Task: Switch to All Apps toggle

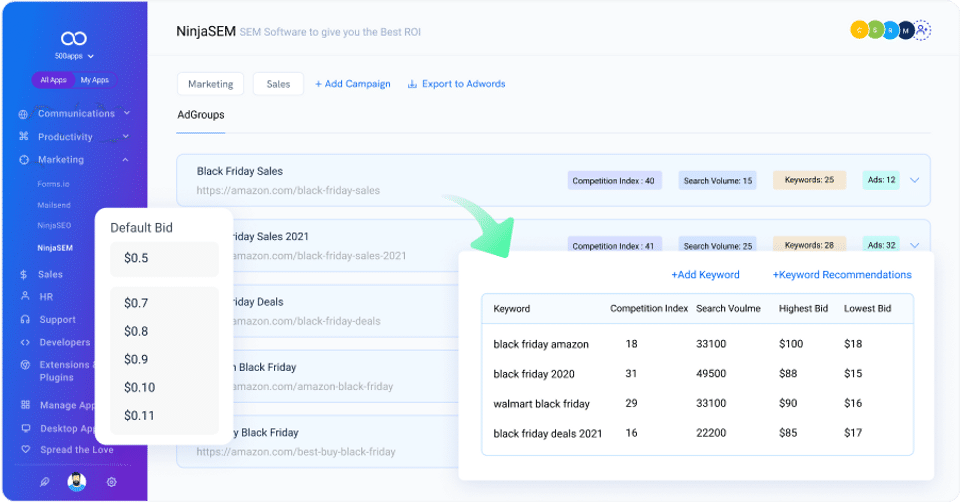Action: (53, 80)
